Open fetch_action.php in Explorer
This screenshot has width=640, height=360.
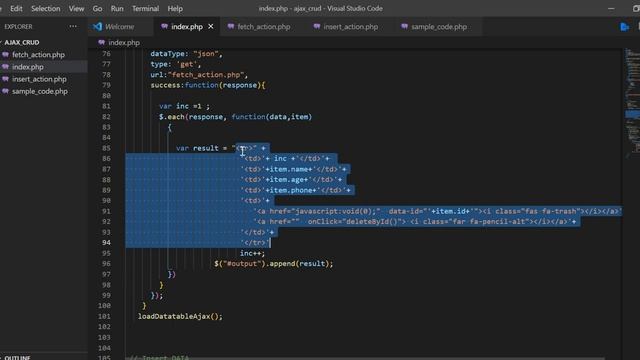coord(38,55)
